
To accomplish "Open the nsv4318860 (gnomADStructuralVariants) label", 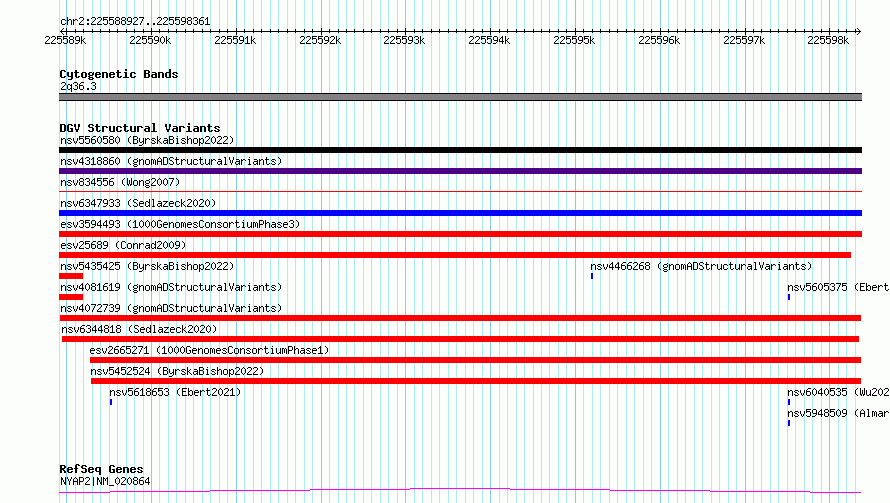I will (x=171, y=161).
